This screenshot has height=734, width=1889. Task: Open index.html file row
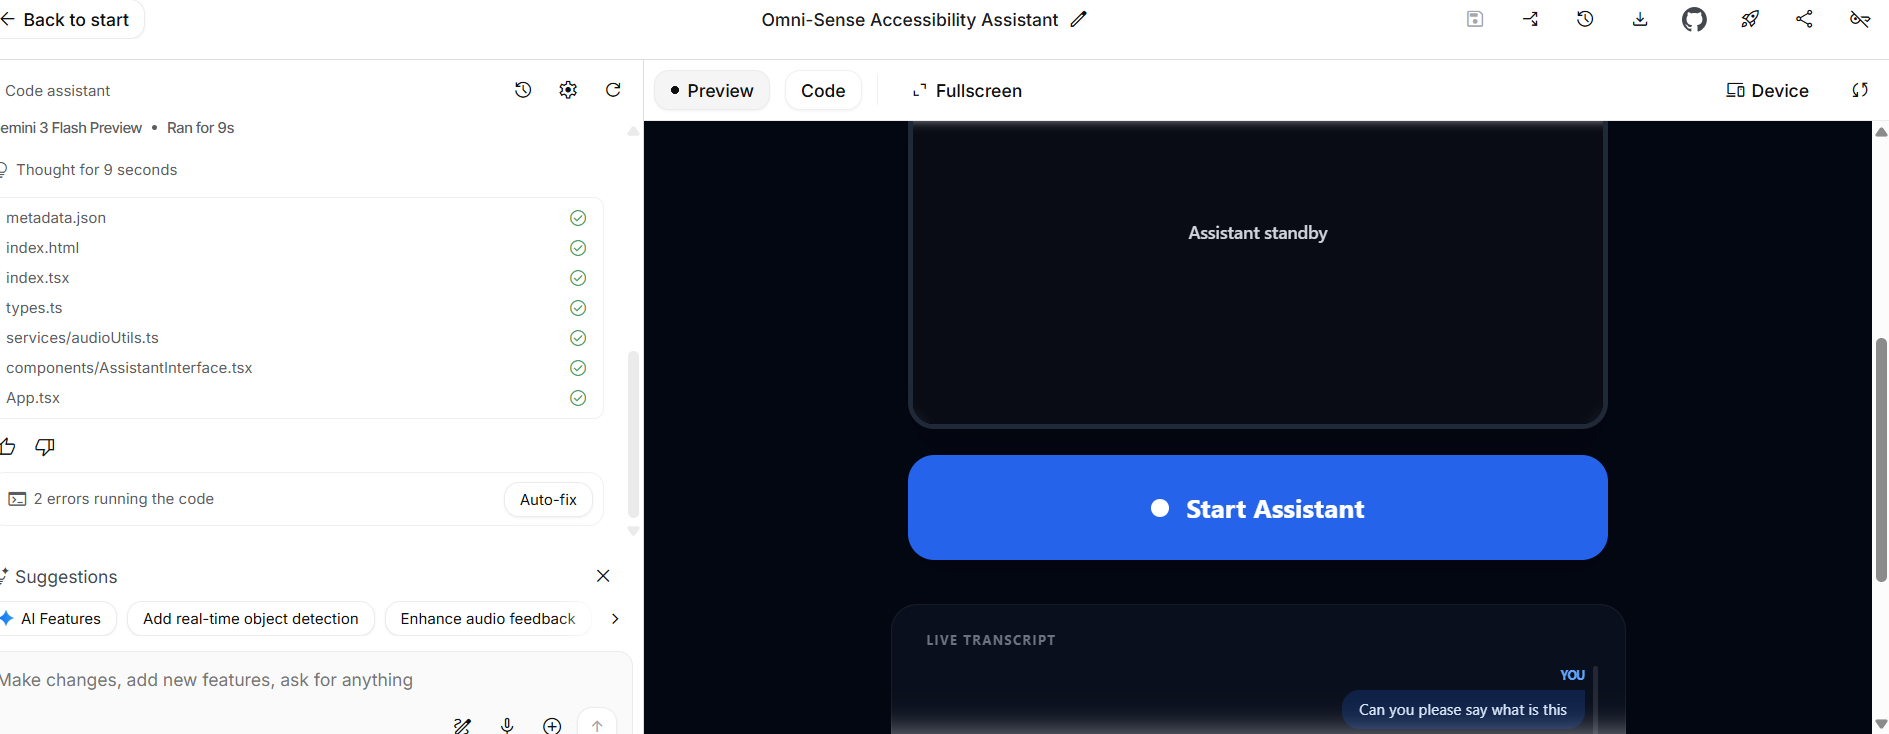pyautogui.click(x=296, y=248)
